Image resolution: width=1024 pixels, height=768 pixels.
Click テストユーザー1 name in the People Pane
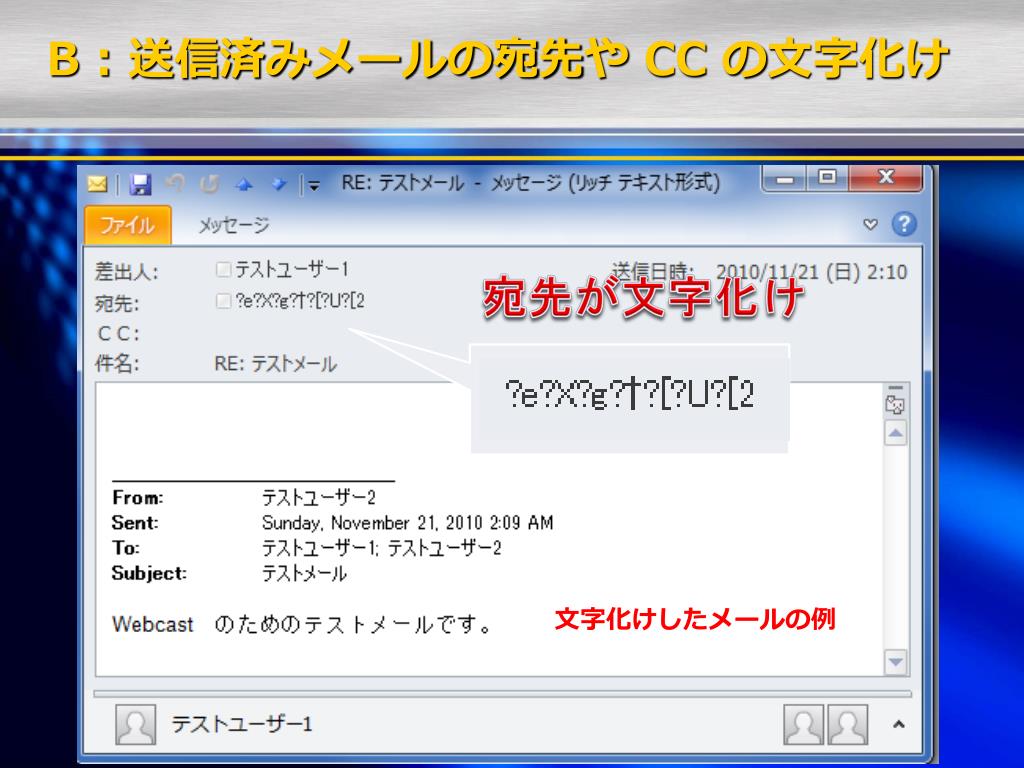pyautogui.click(x=242, y=724)
